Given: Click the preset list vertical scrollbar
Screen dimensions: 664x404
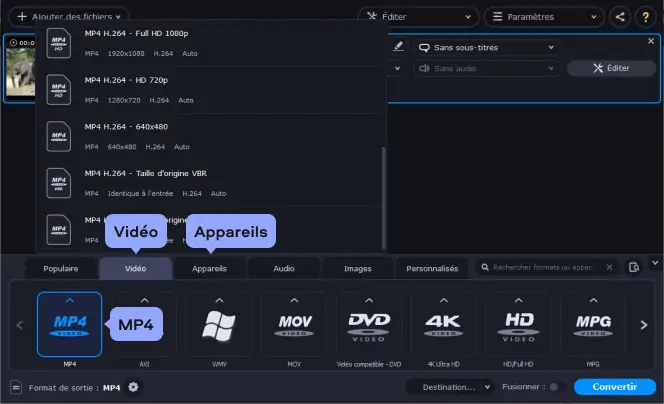Looking at the screenshot, I should [x=384, y=198].
